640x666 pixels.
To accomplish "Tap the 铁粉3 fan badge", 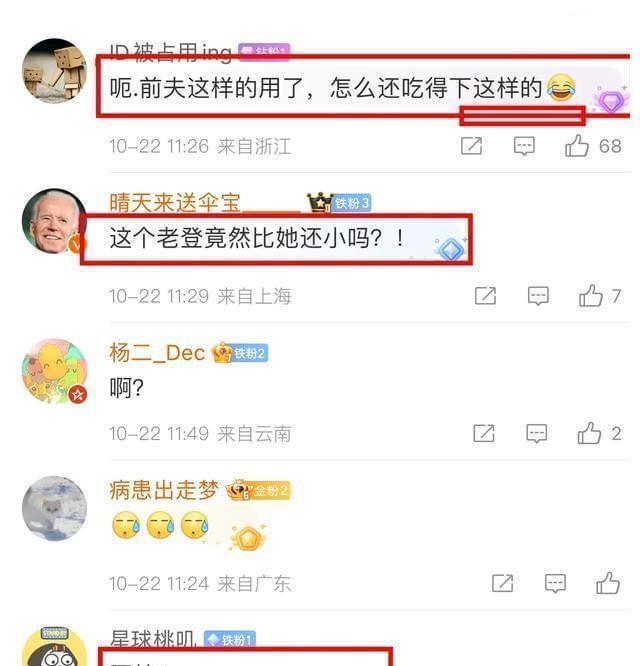I will 352,203.
